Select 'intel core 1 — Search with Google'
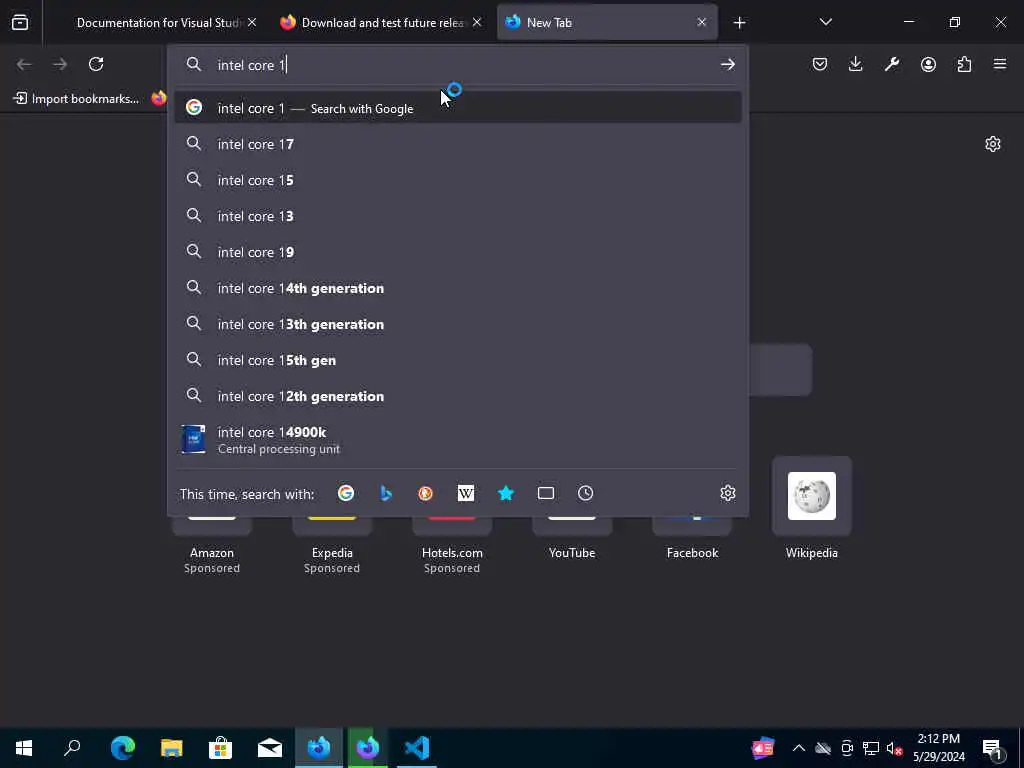The width and height of the screenshot is (1024, 768). (x=457, y=108)
